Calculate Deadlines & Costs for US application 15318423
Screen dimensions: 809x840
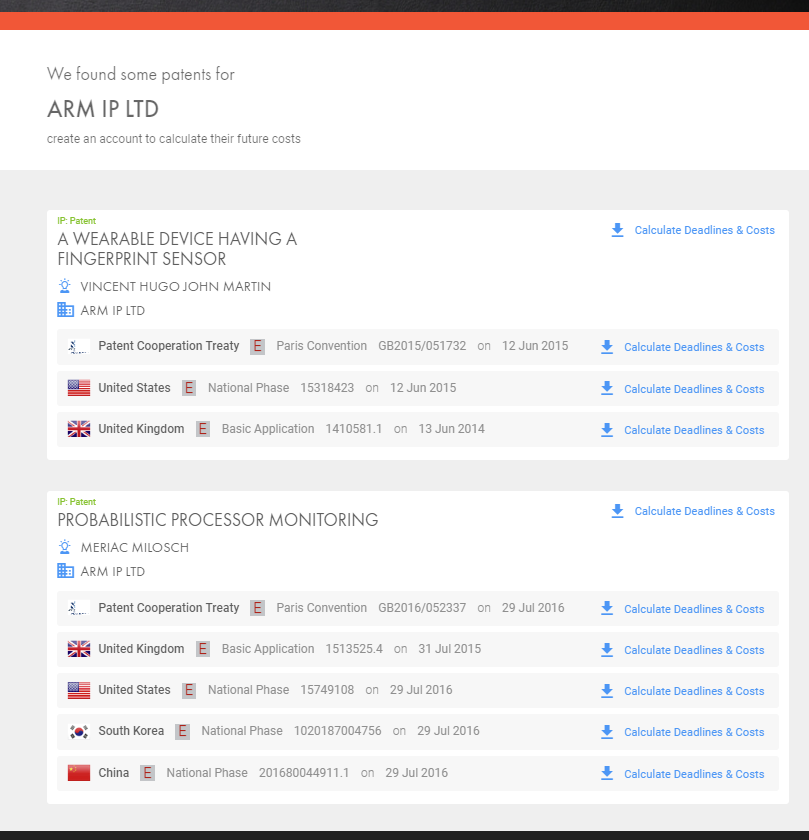694,389
